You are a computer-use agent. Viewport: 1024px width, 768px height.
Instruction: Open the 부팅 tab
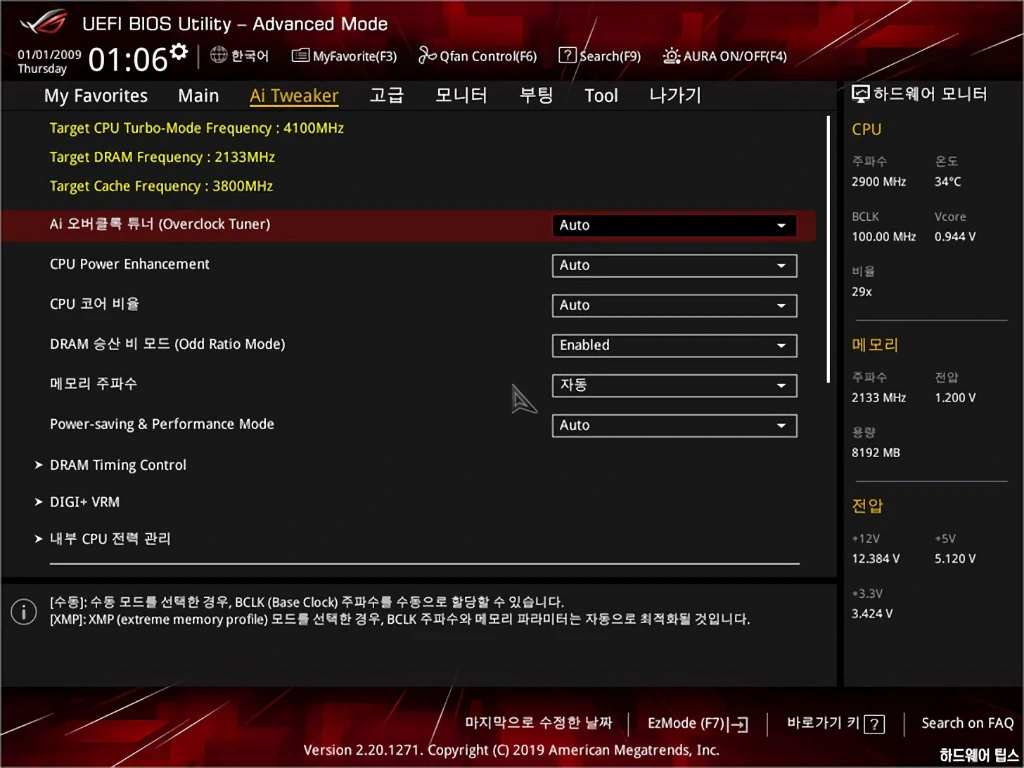click(536, 95)
